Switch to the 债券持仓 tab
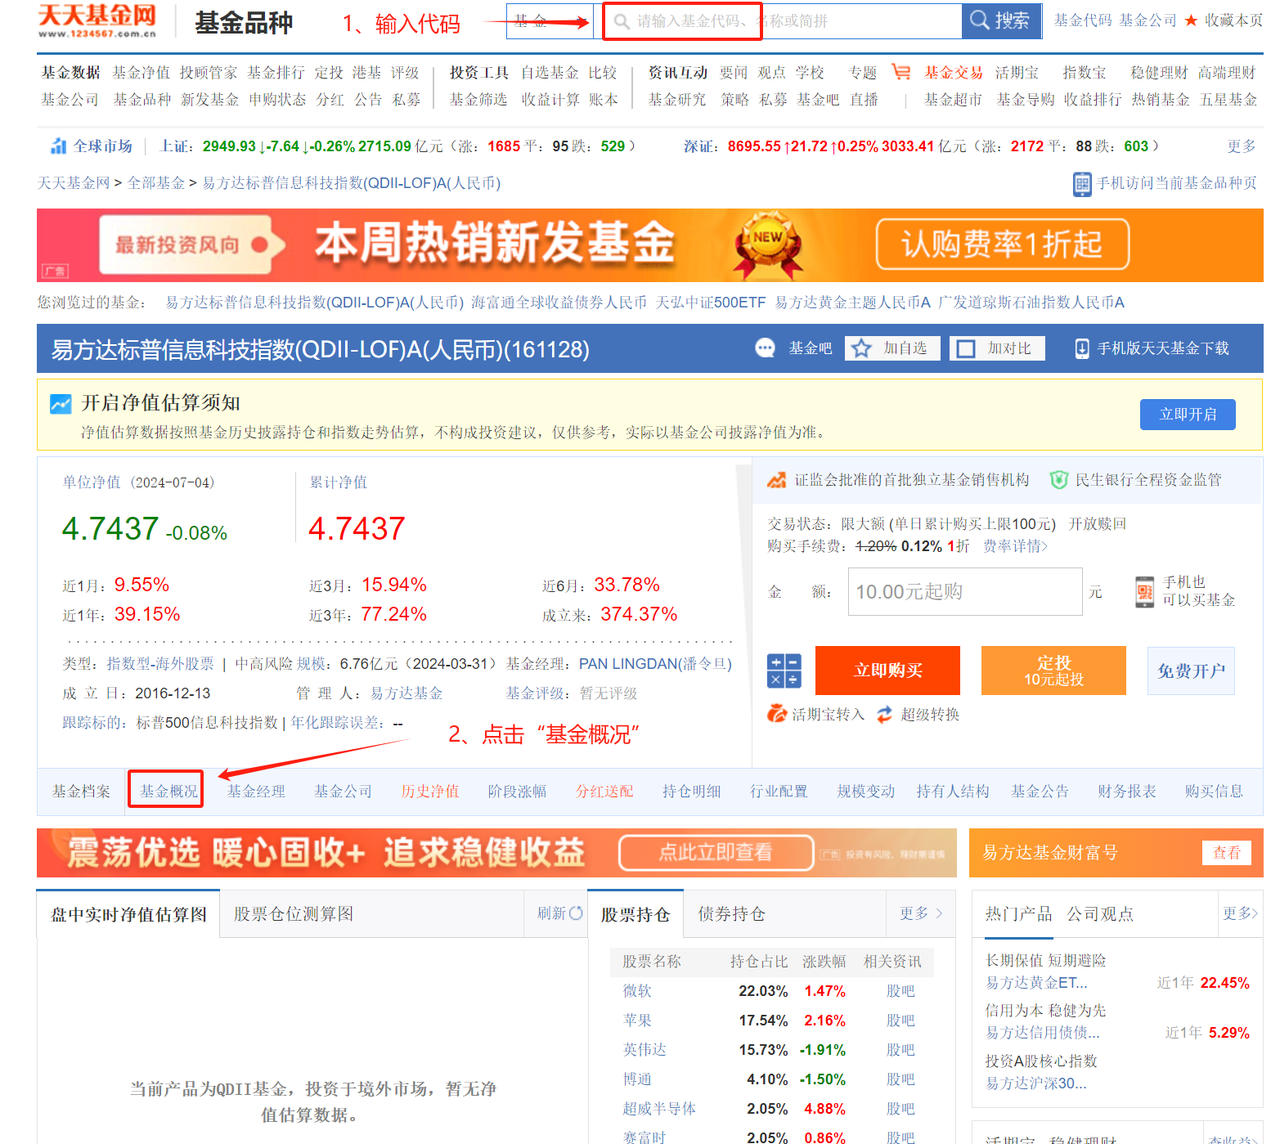 731,914
